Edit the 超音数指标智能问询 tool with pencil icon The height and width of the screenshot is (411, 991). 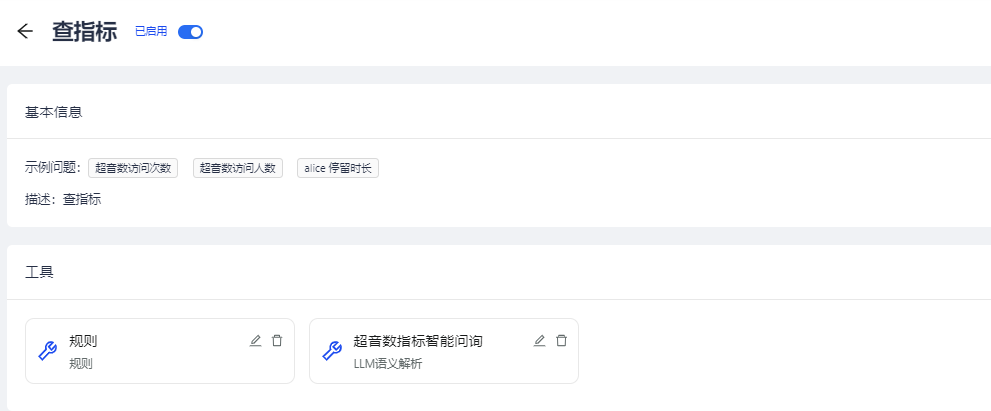pyautogui.click(x=539, y=341)
